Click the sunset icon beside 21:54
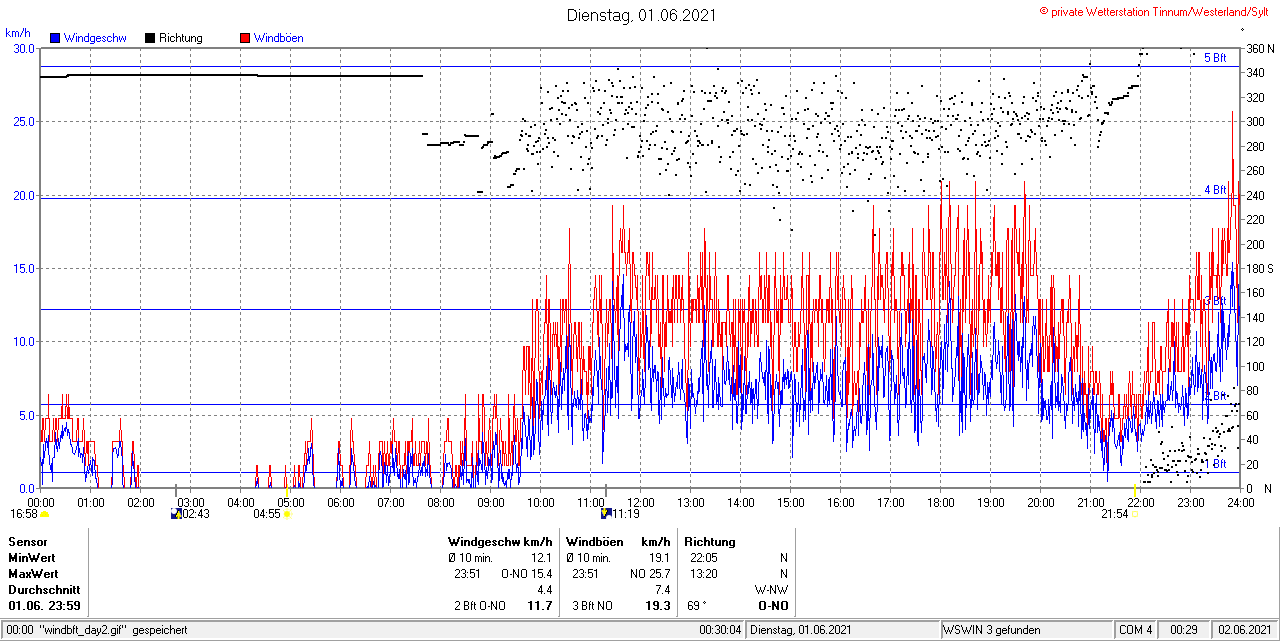The image size is (1280, 641). [x=1134, y=514]
